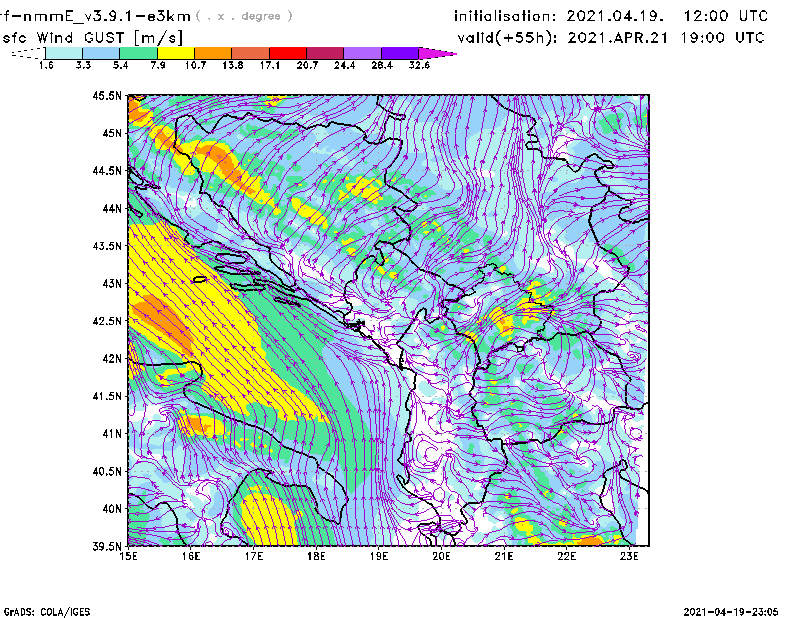Screen dimensions: 800x618
Task: Click the 'valid(+55h):' label
Action: click(508, 38)
